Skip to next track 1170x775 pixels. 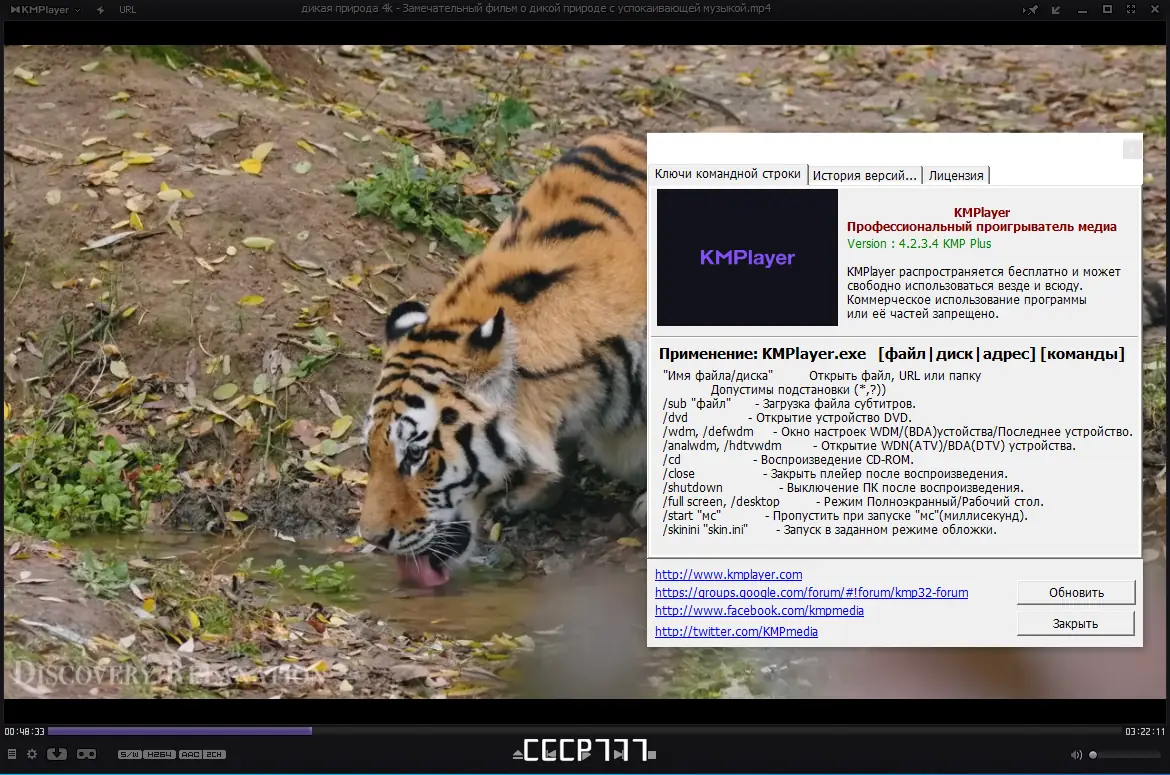coord(619,754)
